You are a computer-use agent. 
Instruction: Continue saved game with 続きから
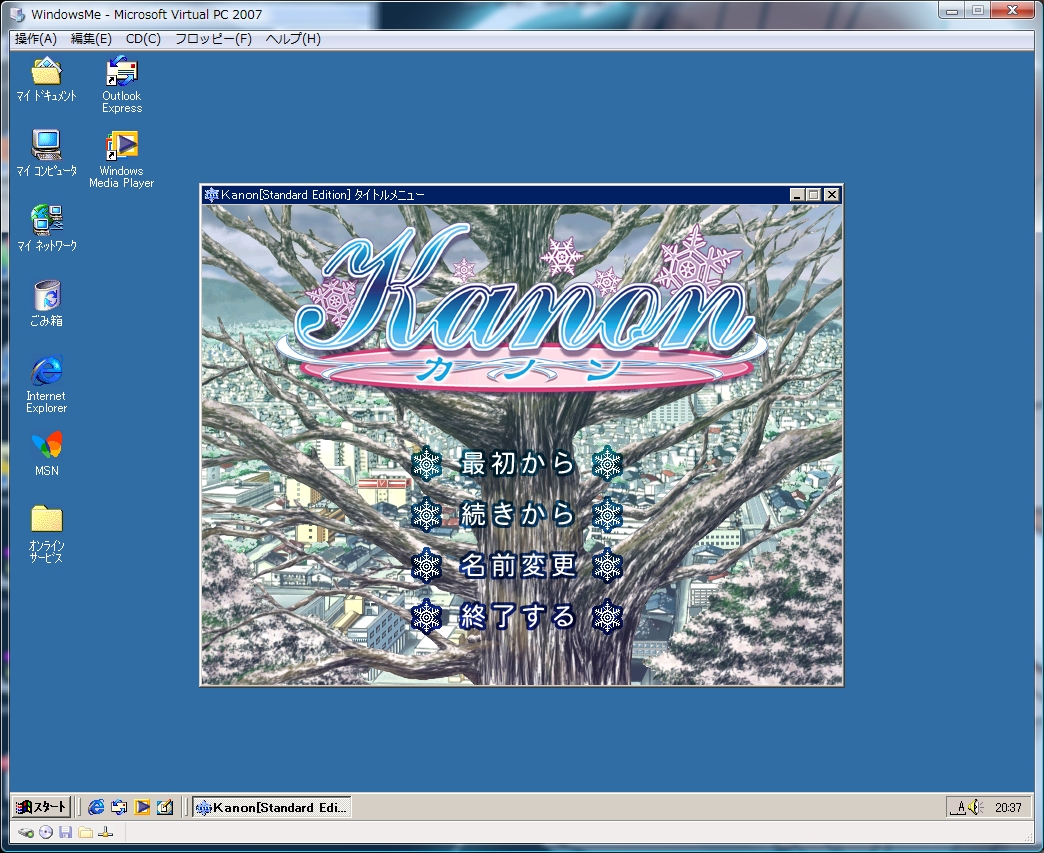tap(517, 515)
